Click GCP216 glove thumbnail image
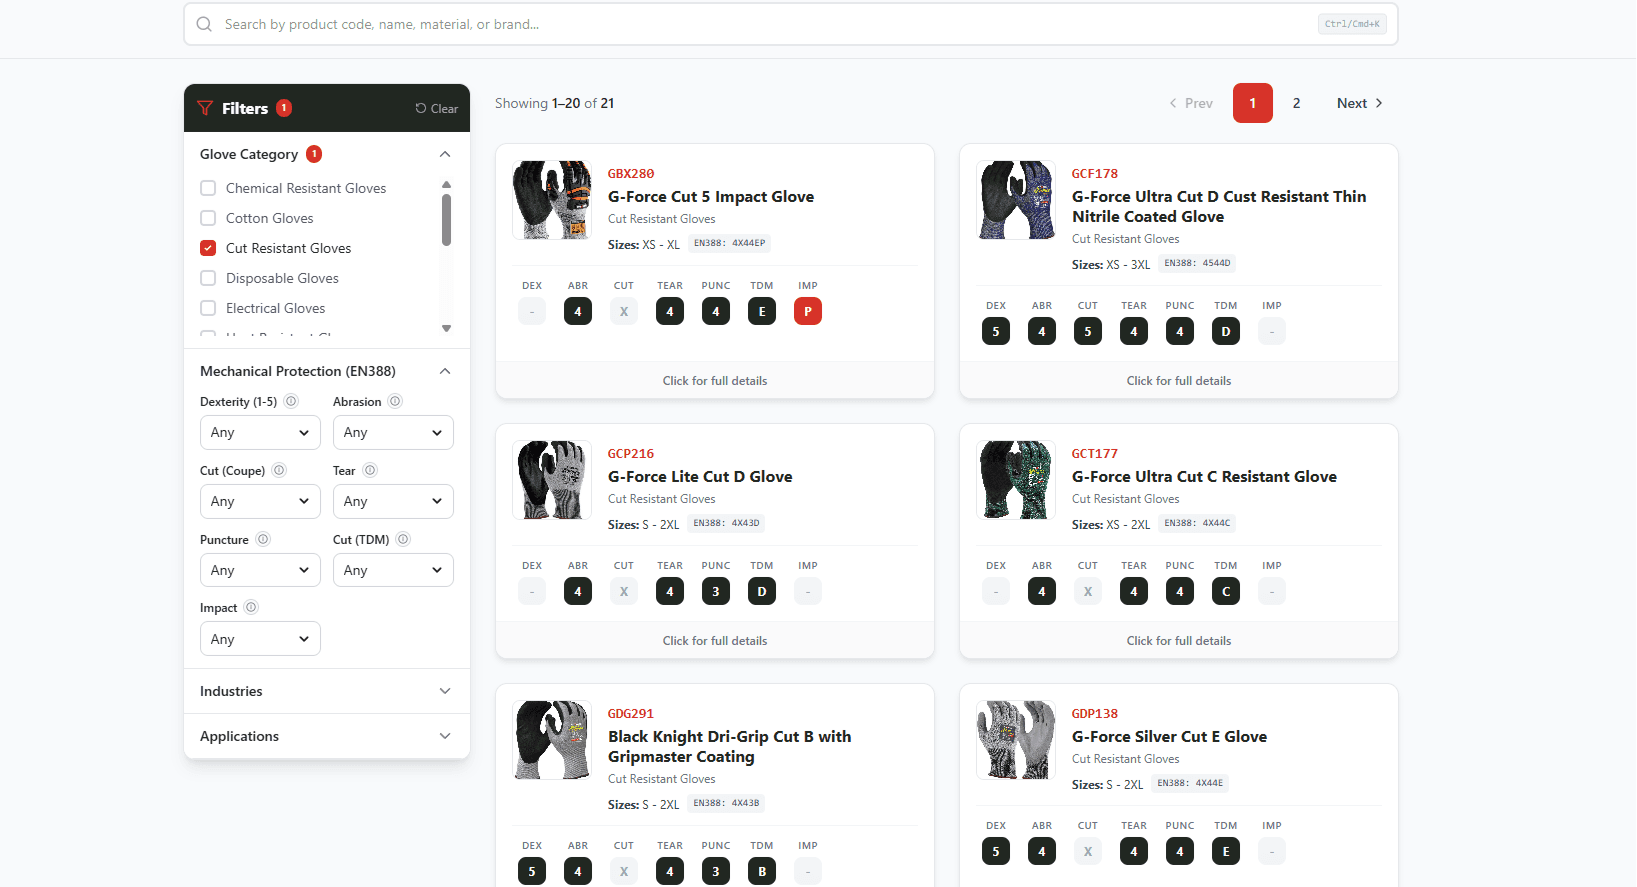Screen dimensions: 1637x887 click(x=552, y=480)
